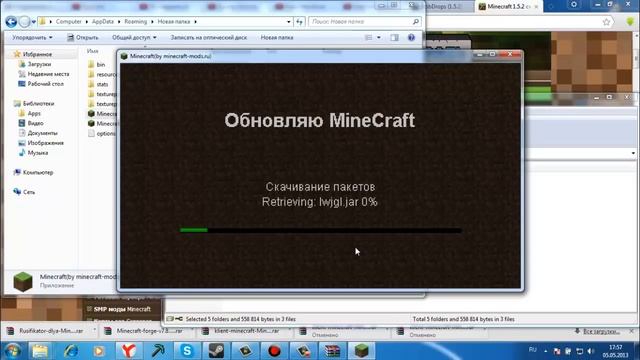This screenshot has height=360, width=640.
Task: Open Explorer help via question mark icon
Action: point(411,38)
